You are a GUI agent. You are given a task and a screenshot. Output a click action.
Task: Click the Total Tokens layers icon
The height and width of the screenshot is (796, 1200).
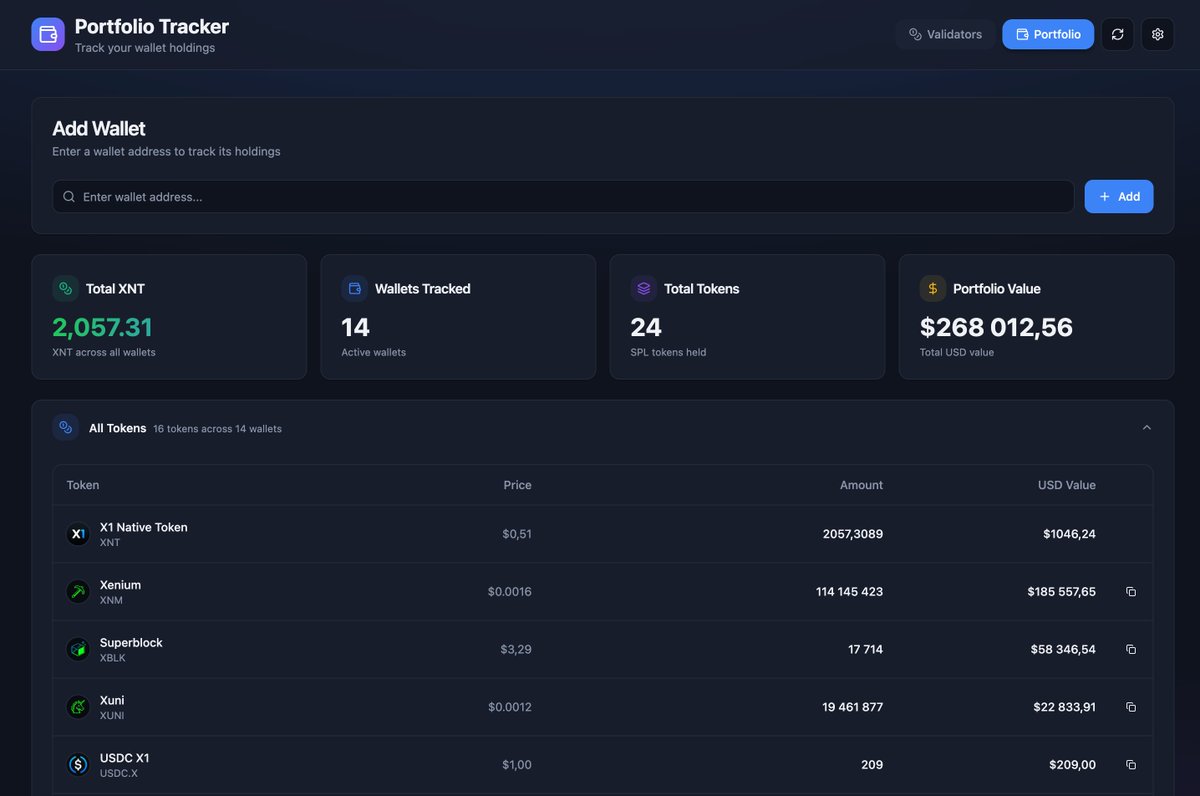point(643,288)
